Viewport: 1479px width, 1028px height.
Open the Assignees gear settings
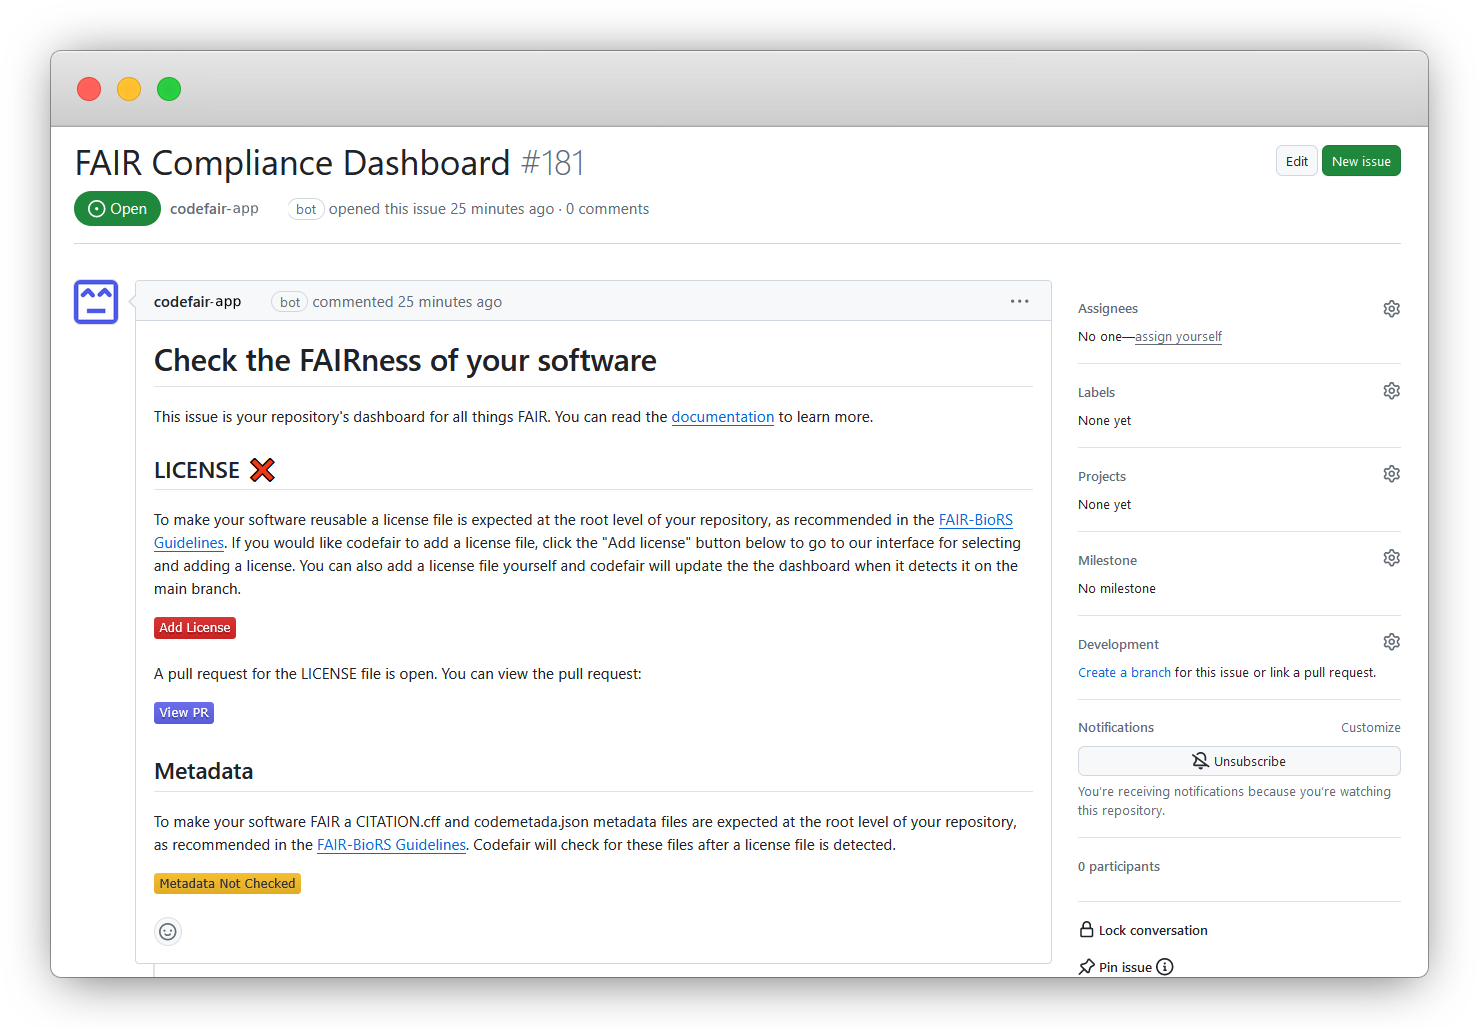[1391, 309]
